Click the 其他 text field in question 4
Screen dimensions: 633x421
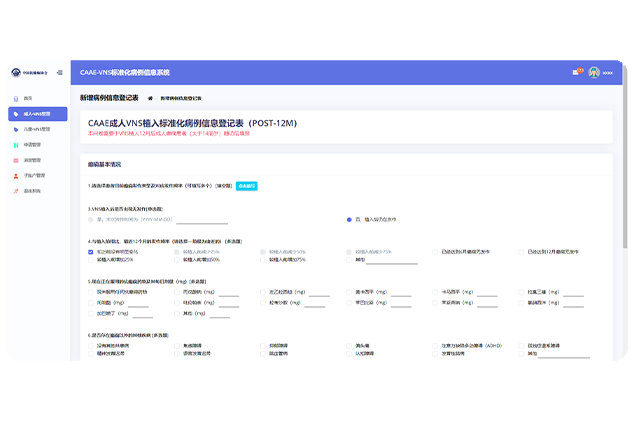(x=392, y=260)
